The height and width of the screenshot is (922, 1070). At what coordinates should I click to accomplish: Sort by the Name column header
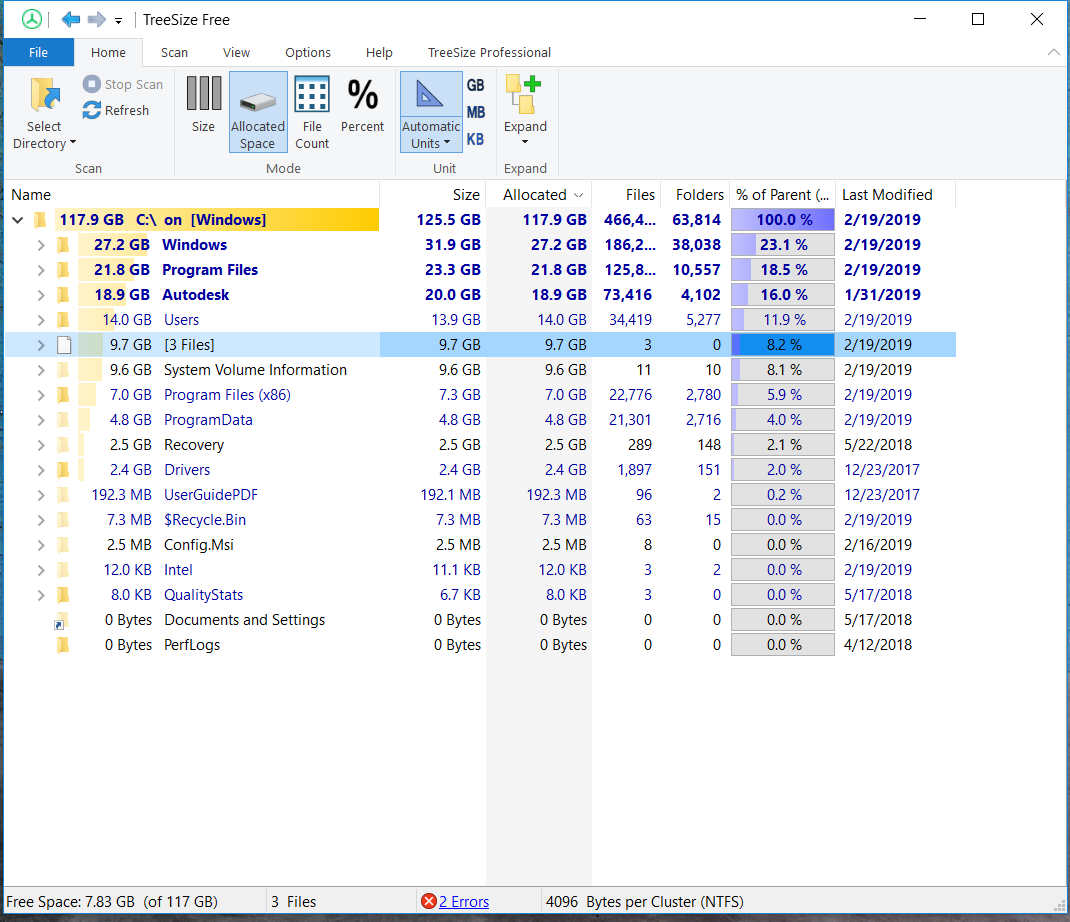pos(192,195)
